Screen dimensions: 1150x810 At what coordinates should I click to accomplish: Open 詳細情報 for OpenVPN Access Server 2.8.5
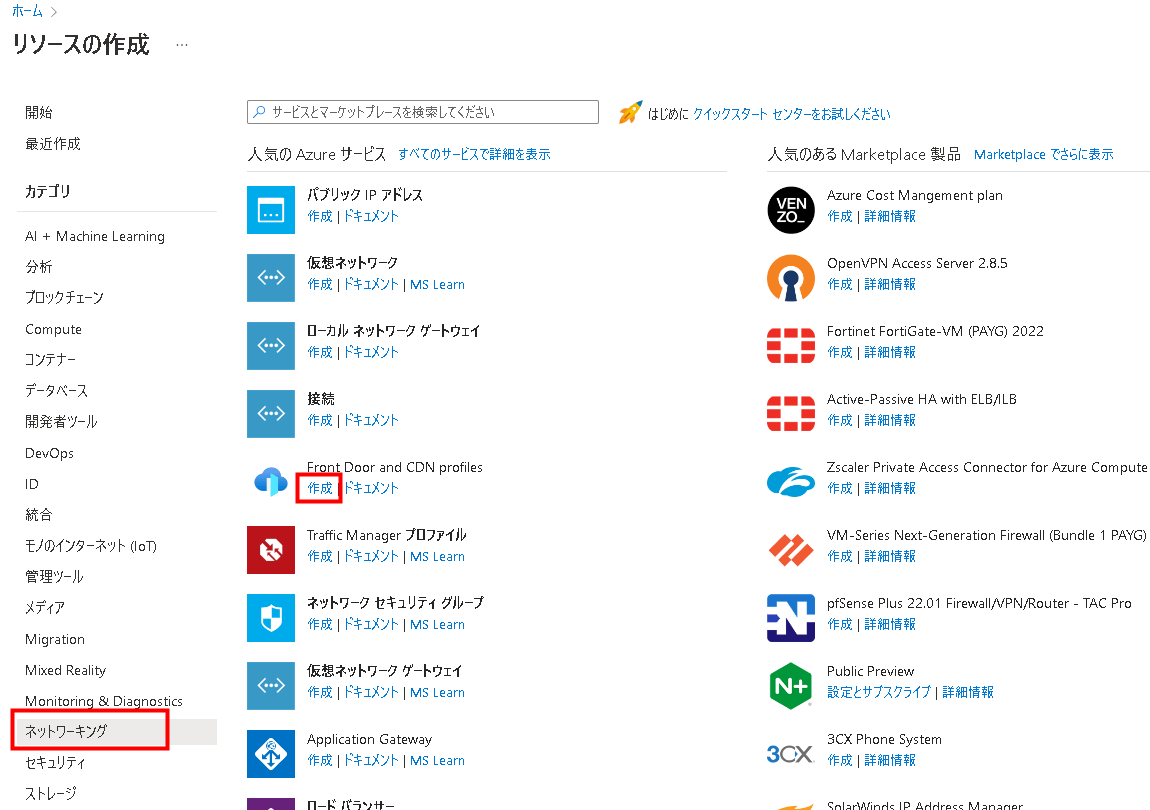click(x=890, y=284)
